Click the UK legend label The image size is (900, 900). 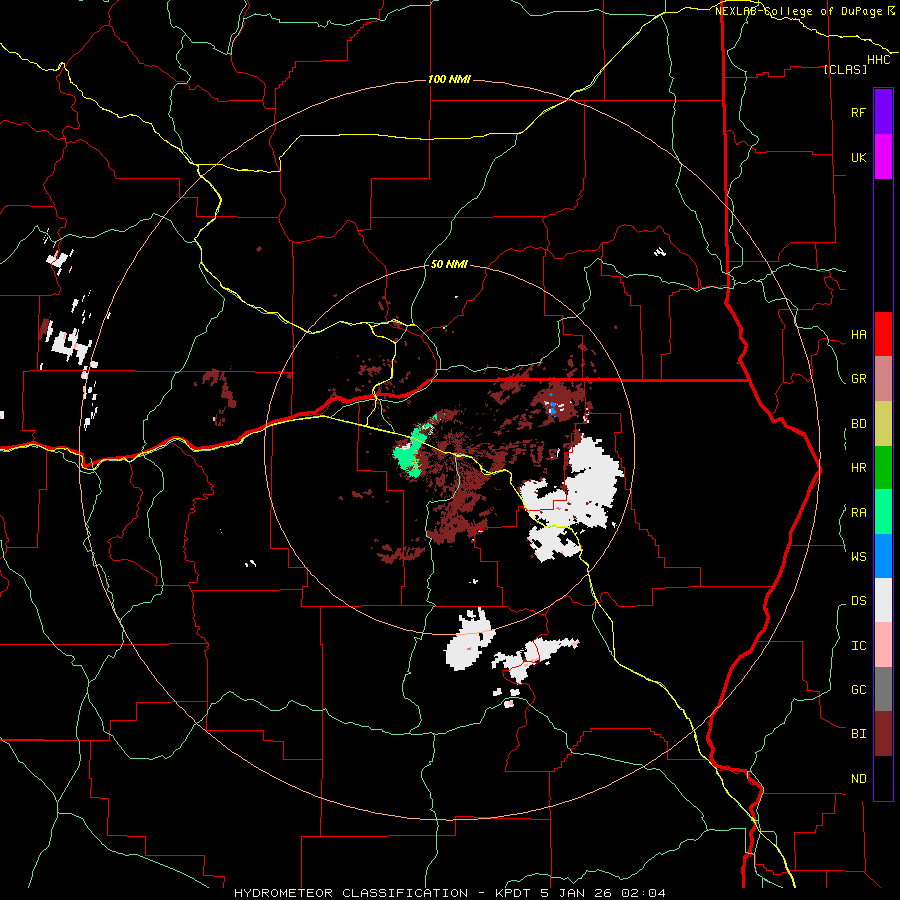(x=858, y=157)
